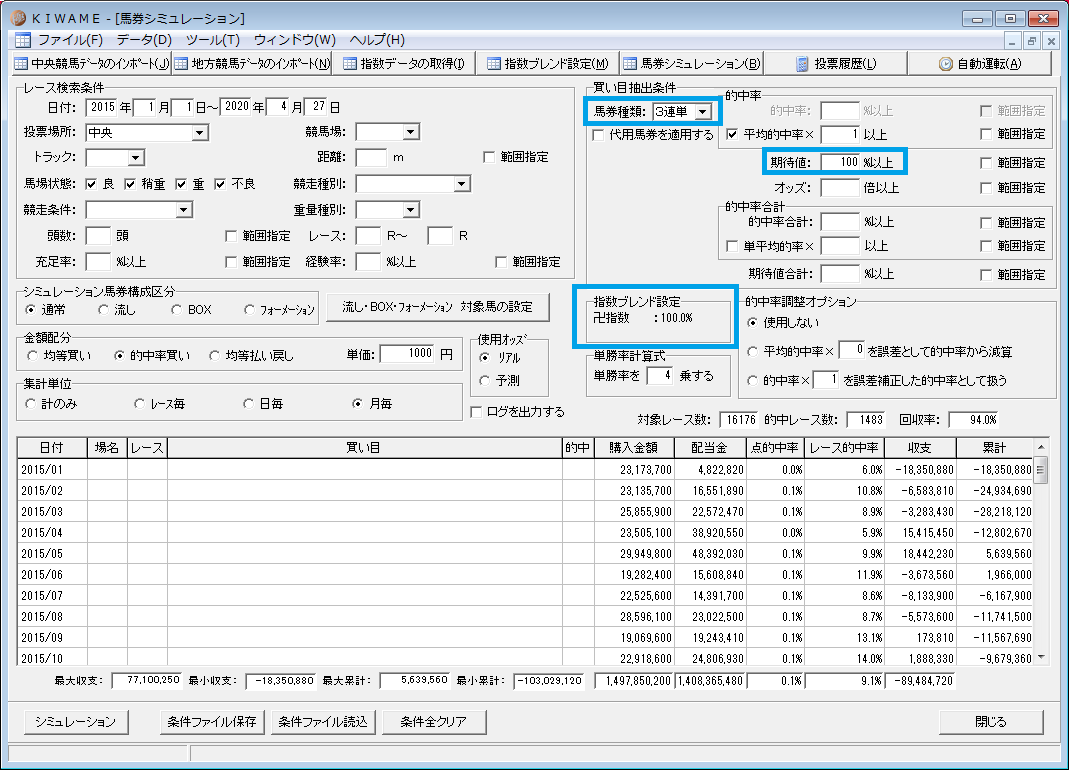The image size is (1069, 770).
Task: Click the 収支 column header
Action: [920, 448]
